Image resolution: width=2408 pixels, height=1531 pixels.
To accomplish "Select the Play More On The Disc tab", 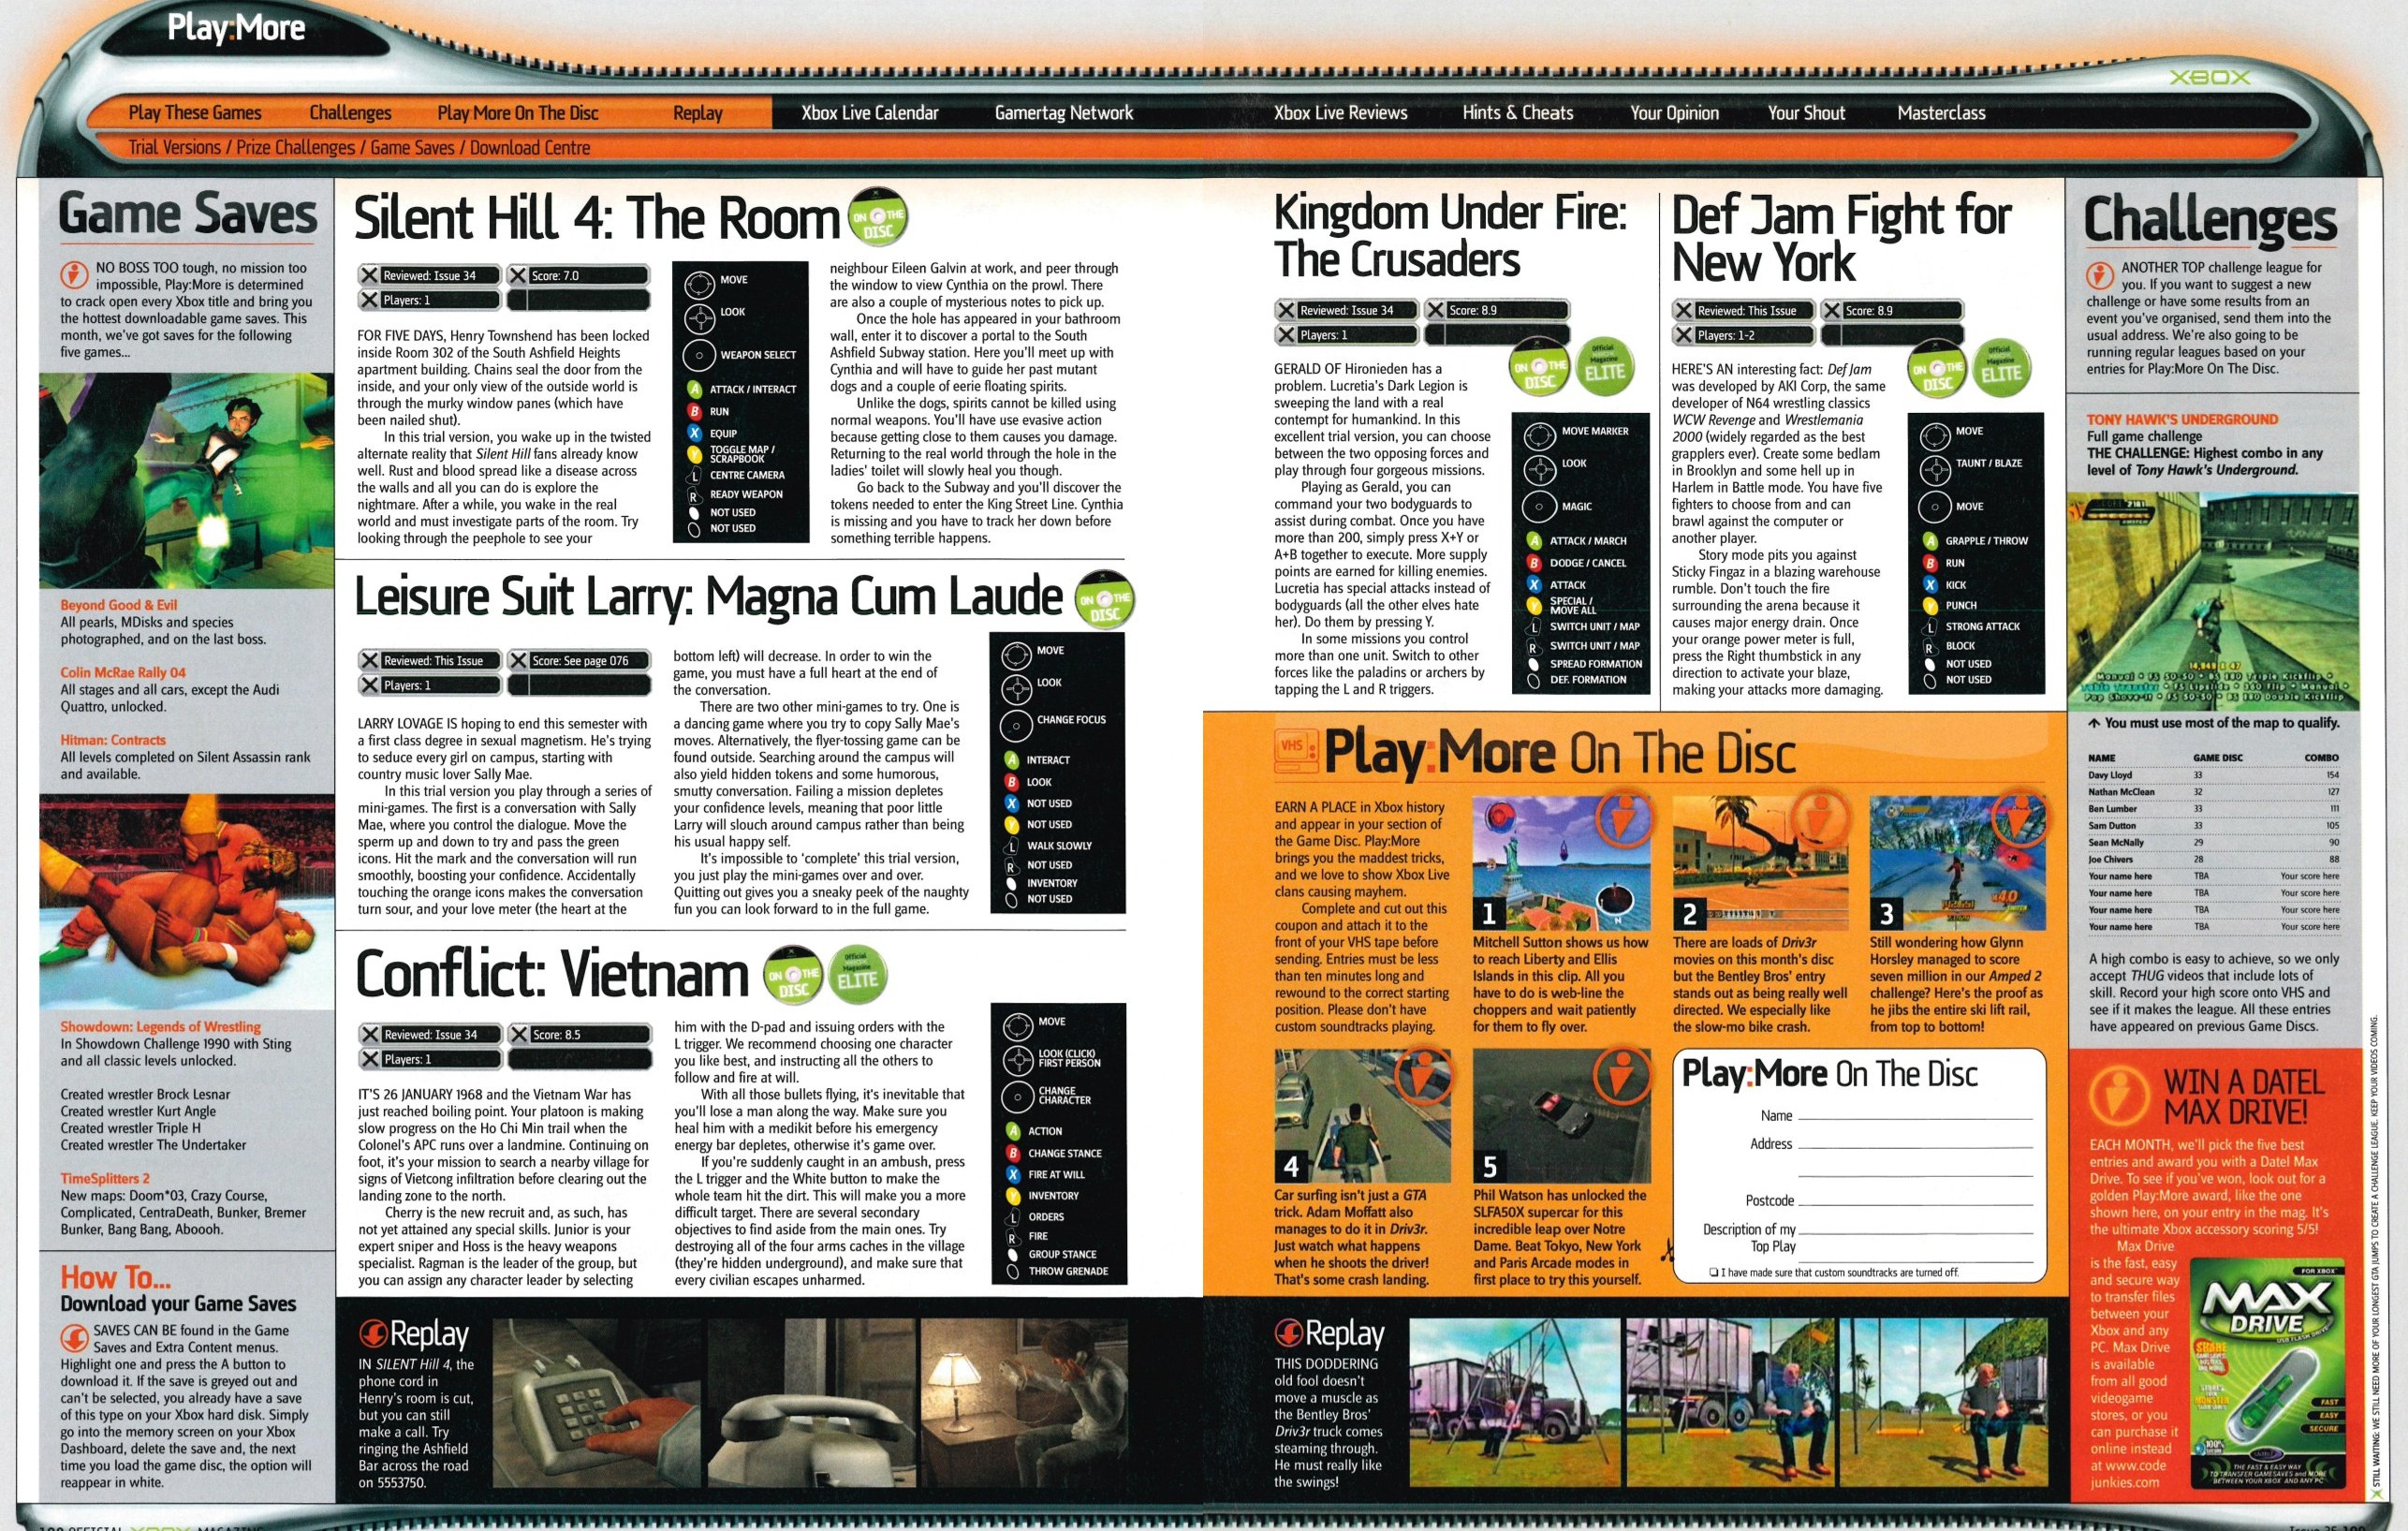I will click(x=517, y=113).
